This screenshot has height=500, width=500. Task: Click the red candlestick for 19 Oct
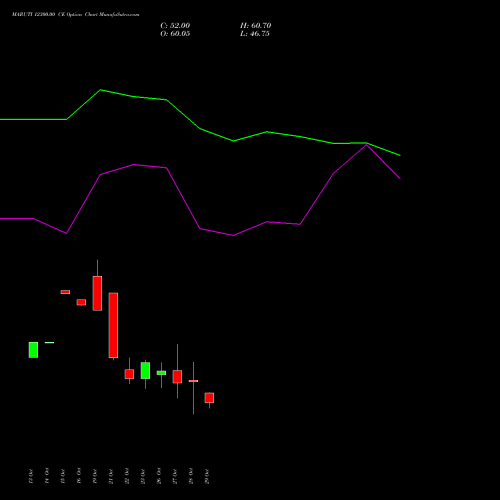[x=97, y=293]
